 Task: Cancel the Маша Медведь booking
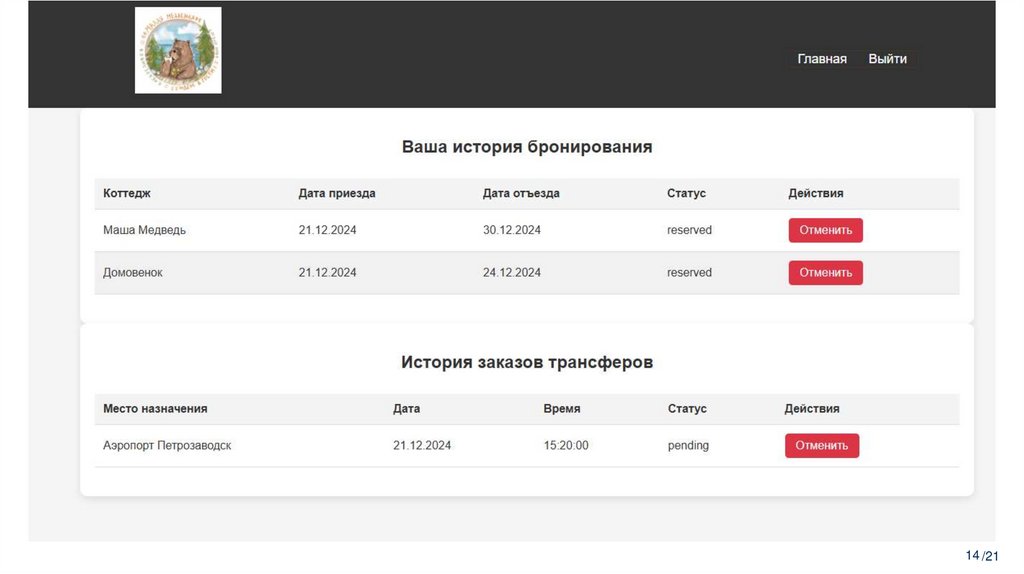825,230
